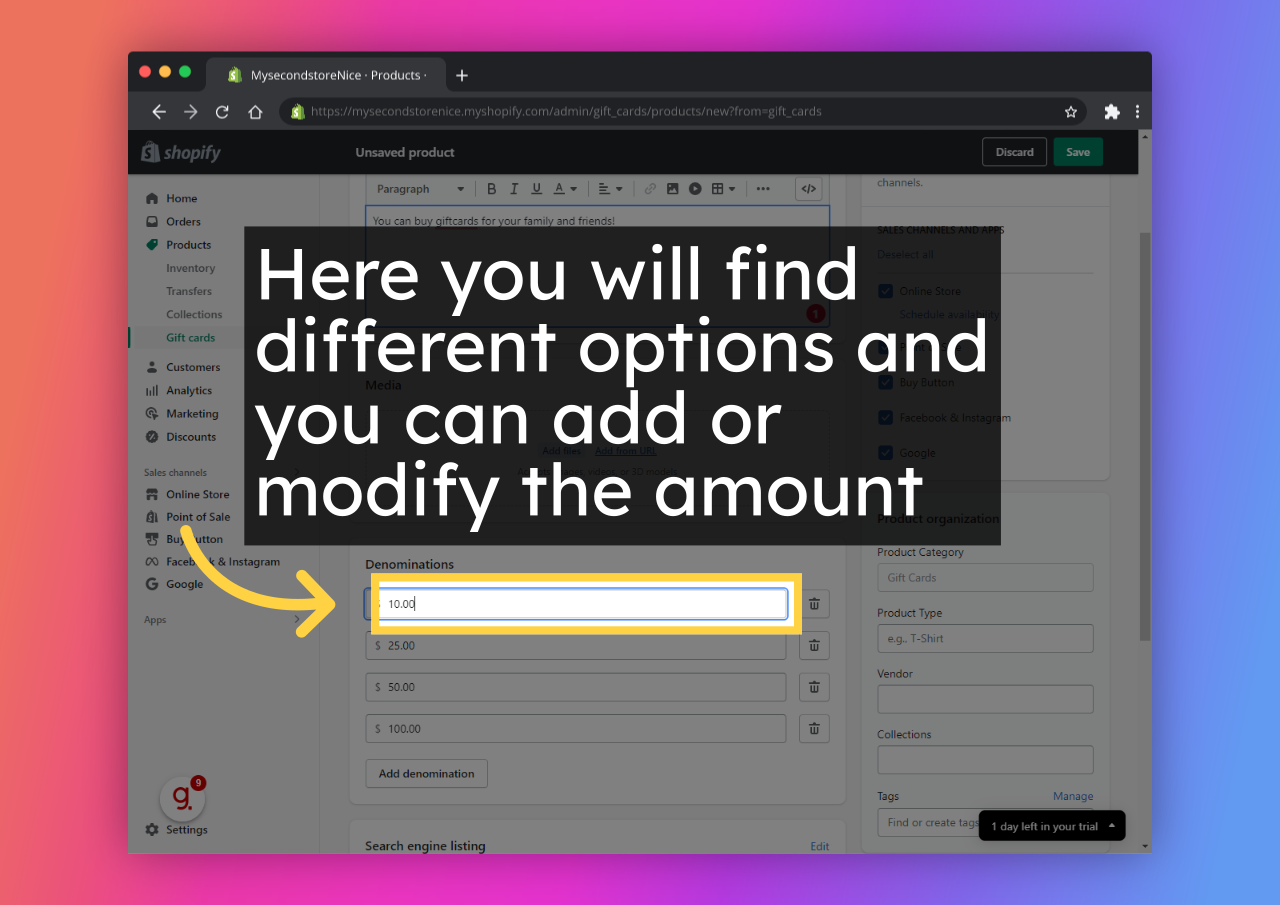This screenshot has width=1280, height=905.
Task: Uncheck Facebook & Instagram sales channel
Action: 885,417
